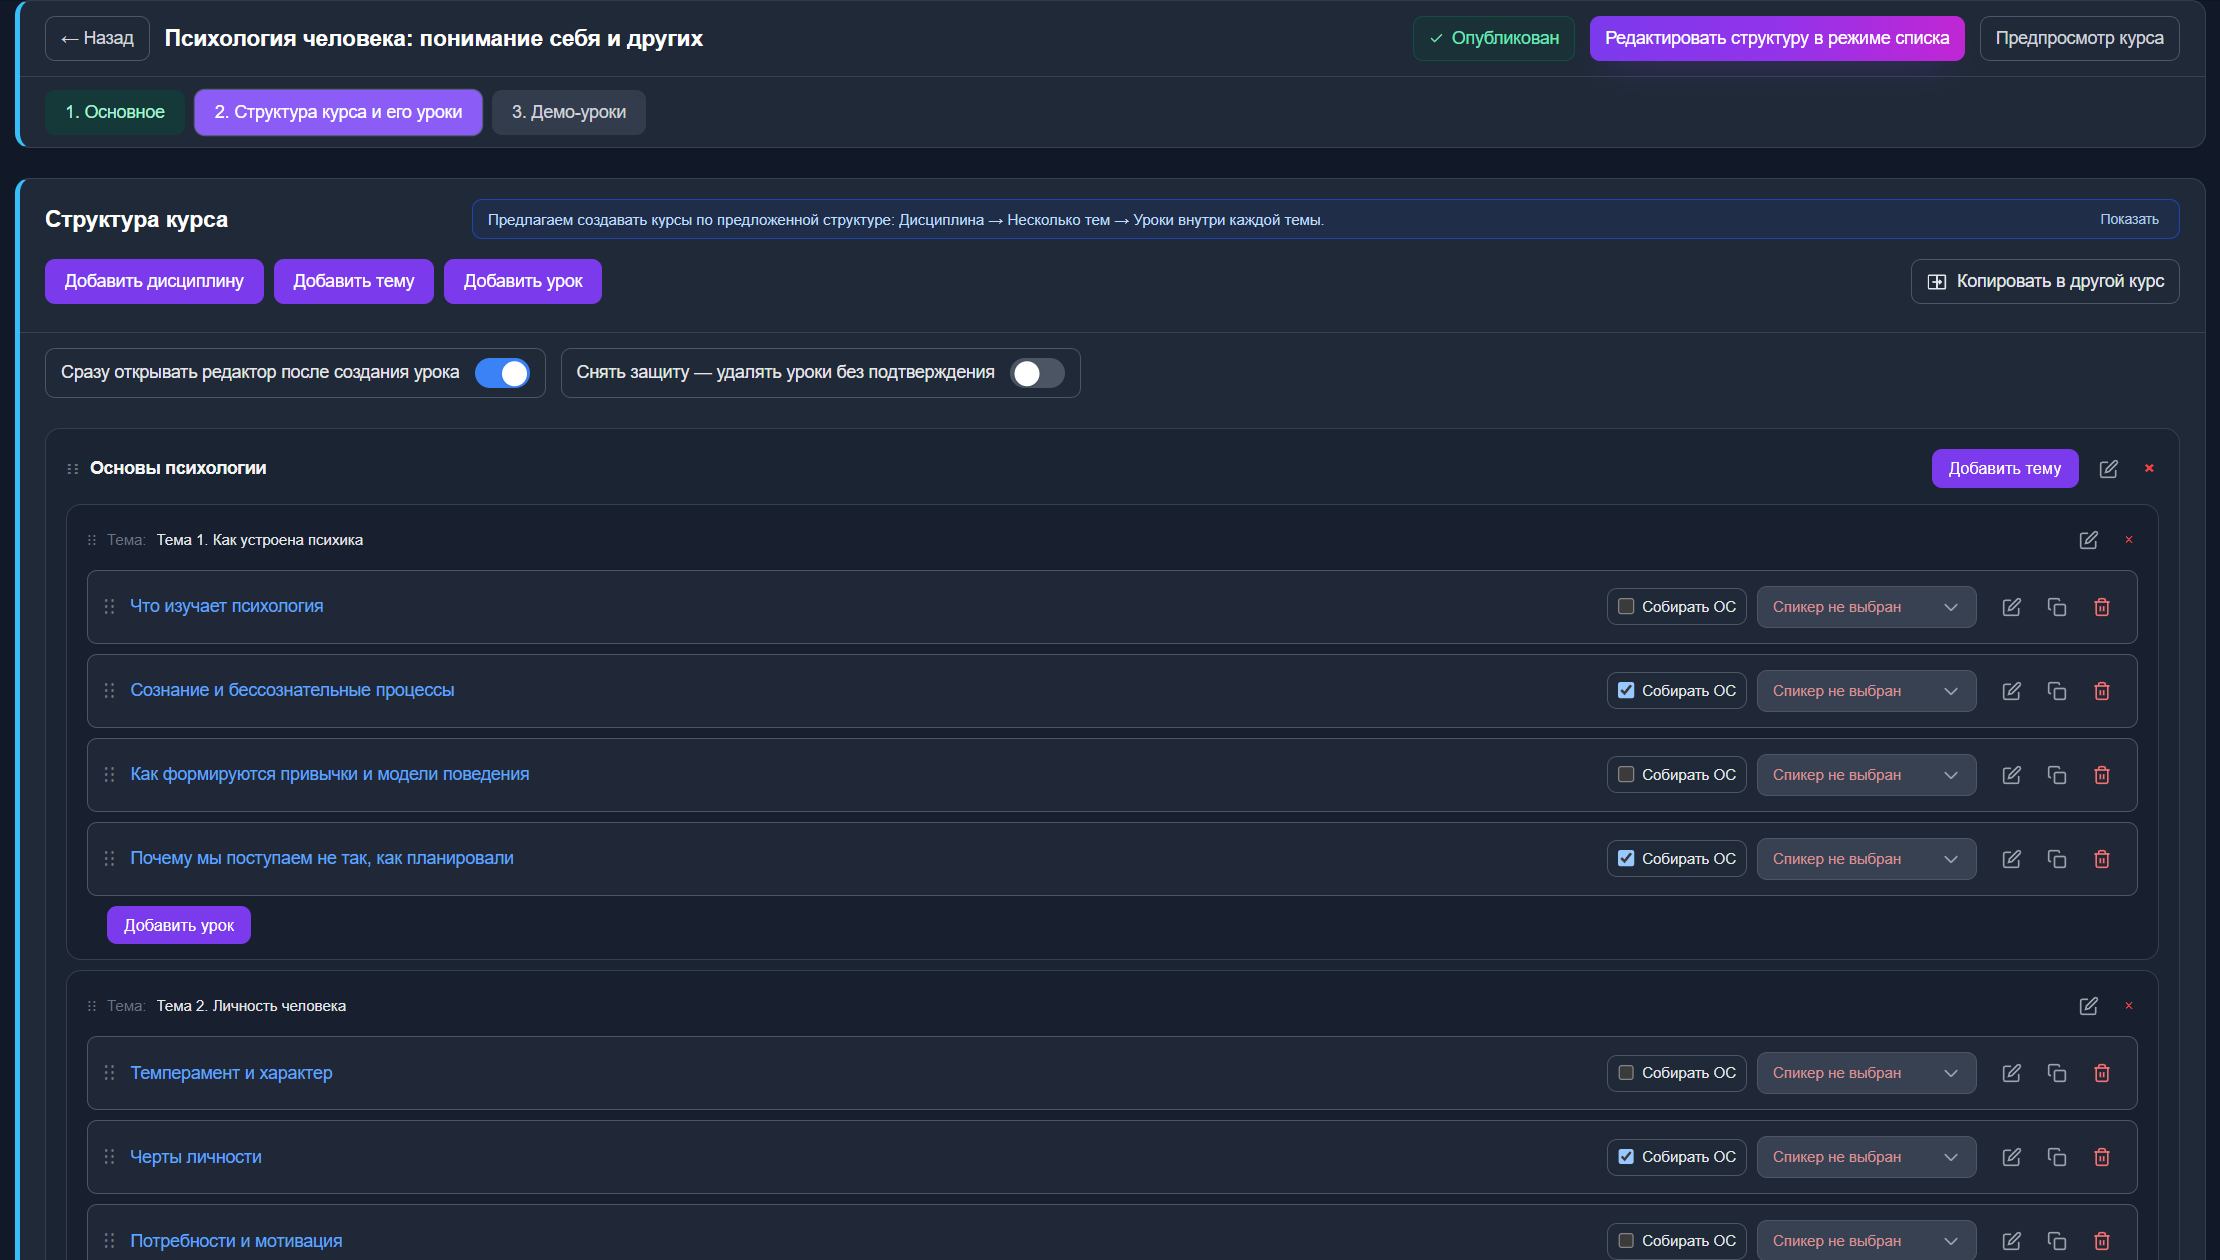Open 'Предпросмотр курса' preview
Screen dimensions: 2220x1260
tap(2079, 38)
